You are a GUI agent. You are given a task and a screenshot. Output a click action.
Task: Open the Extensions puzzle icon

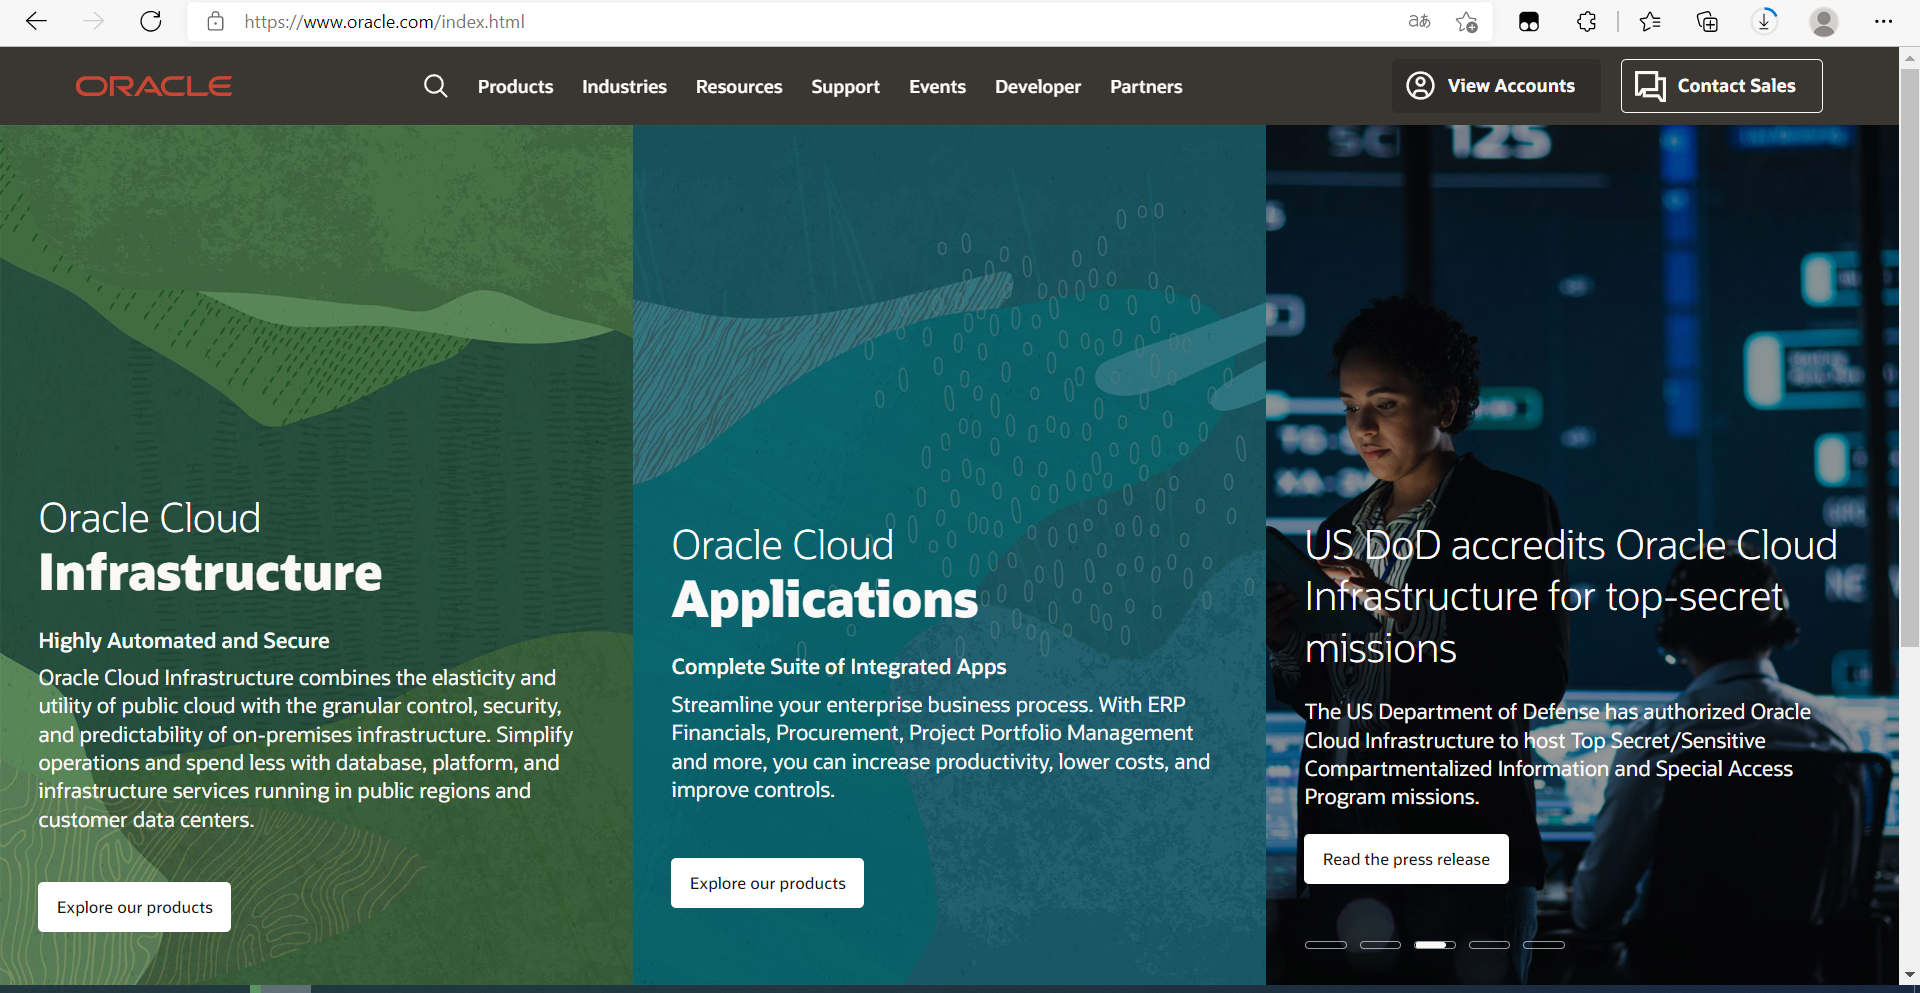pos(1586,21)
